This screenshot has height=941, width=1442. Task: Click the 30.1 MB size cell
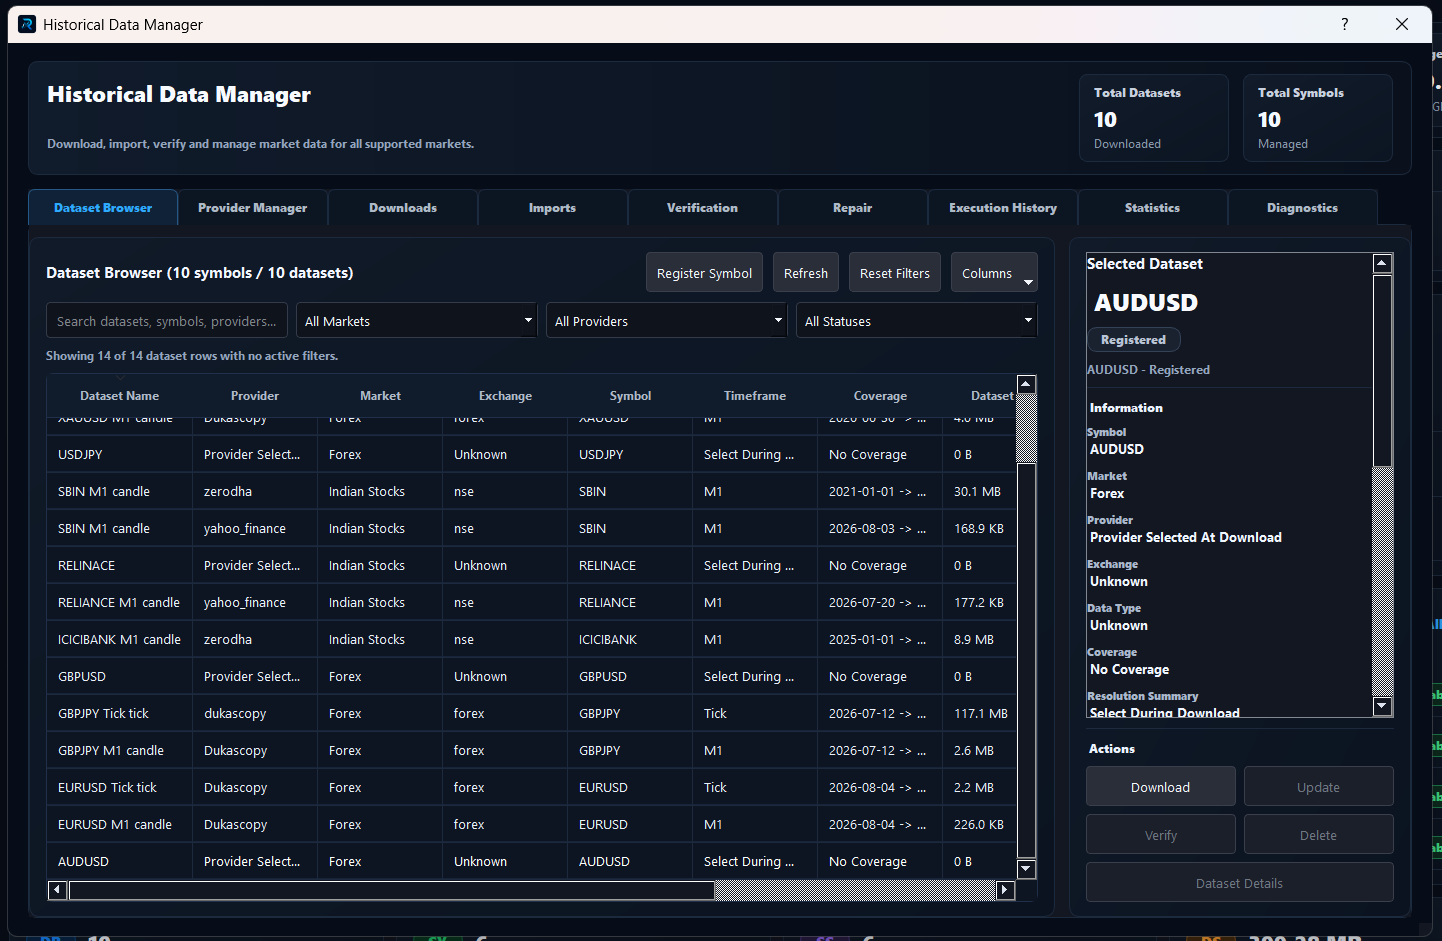(979, 491)
